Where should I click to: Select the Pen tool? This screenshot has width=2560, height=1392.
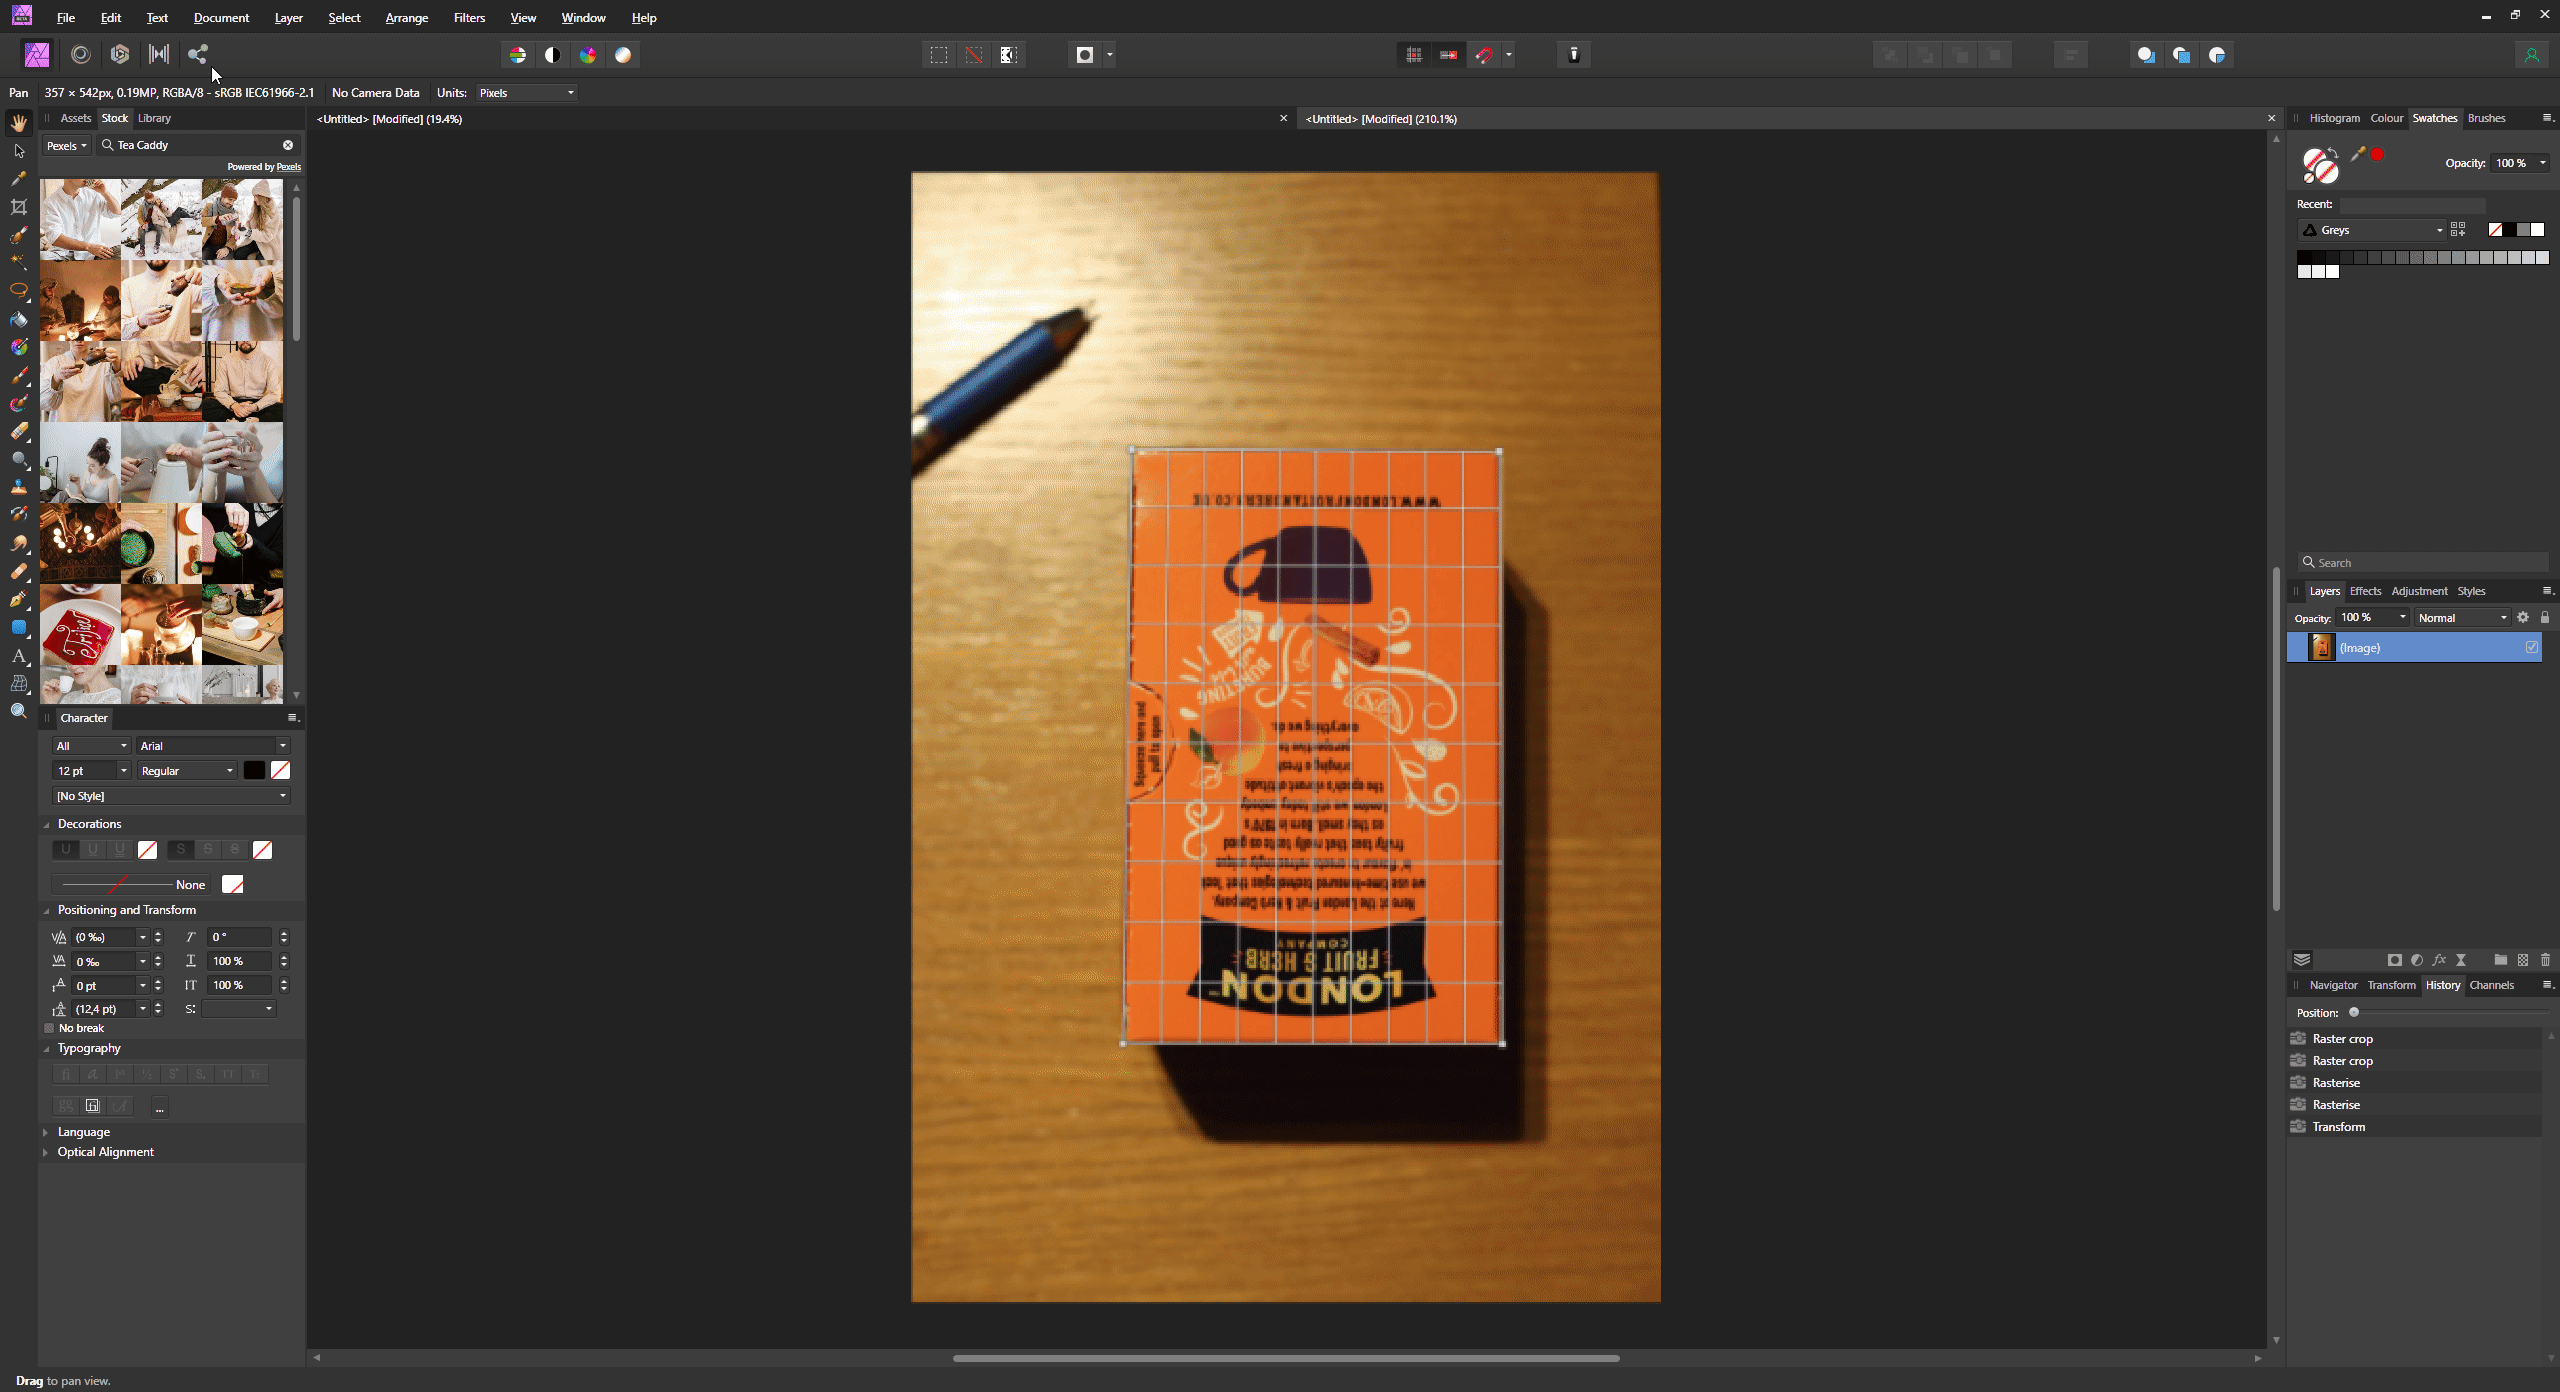(19, 599)
